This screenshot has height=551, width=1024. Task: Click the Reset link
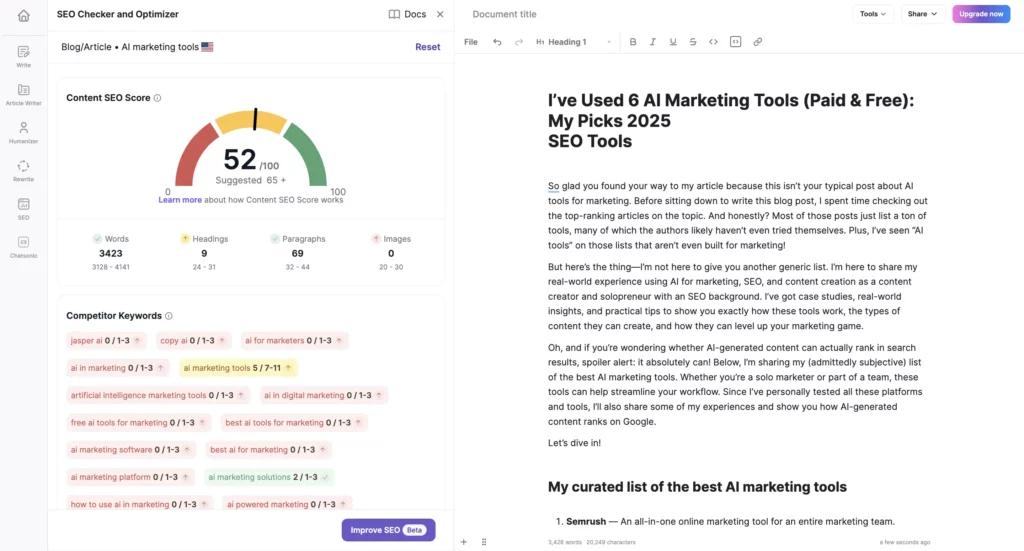click(428, 47)
